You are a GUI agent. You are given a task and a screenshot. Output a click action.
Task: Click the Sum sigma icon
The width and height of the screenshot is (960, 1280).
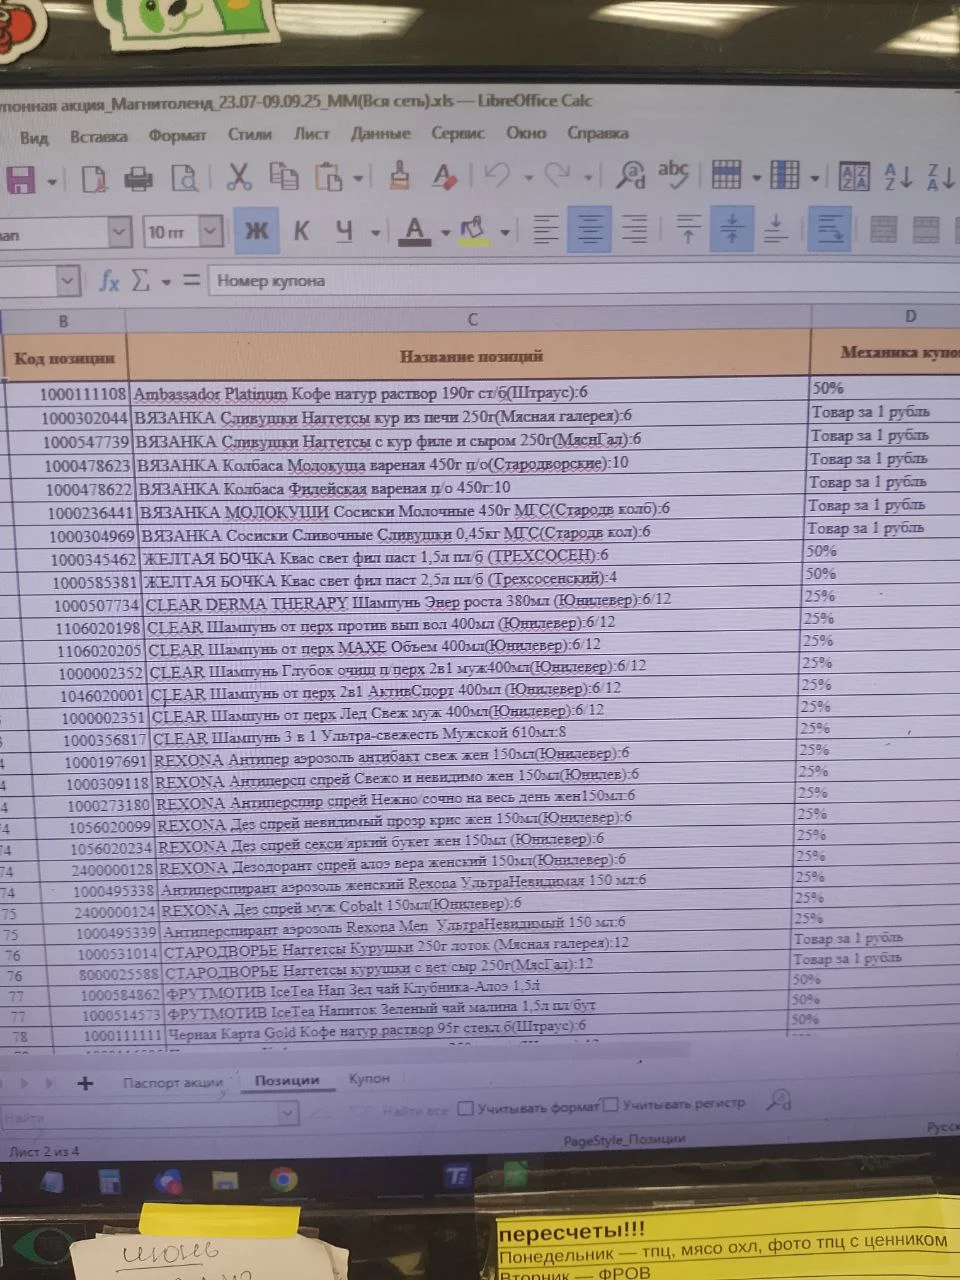141,281
